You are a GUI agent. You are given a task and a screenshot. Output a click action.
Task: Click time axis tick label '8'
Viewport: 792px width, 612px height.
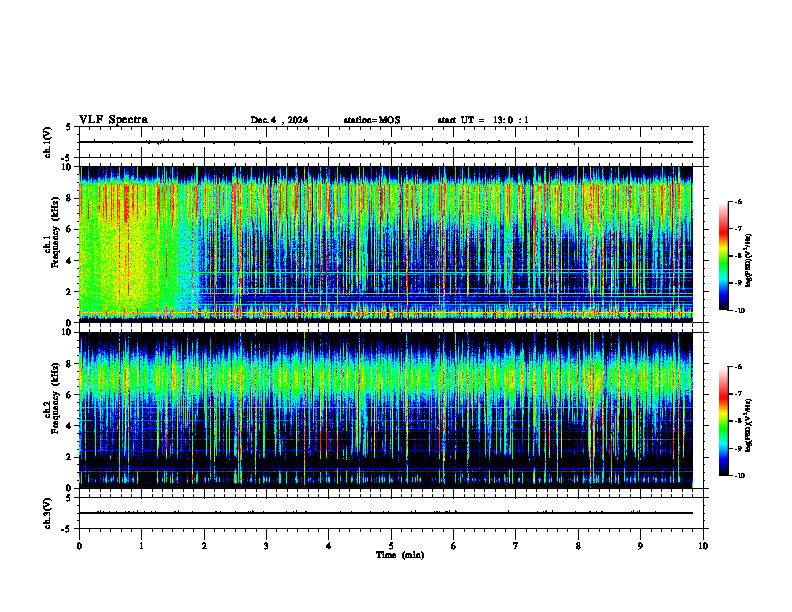[578, 546]
